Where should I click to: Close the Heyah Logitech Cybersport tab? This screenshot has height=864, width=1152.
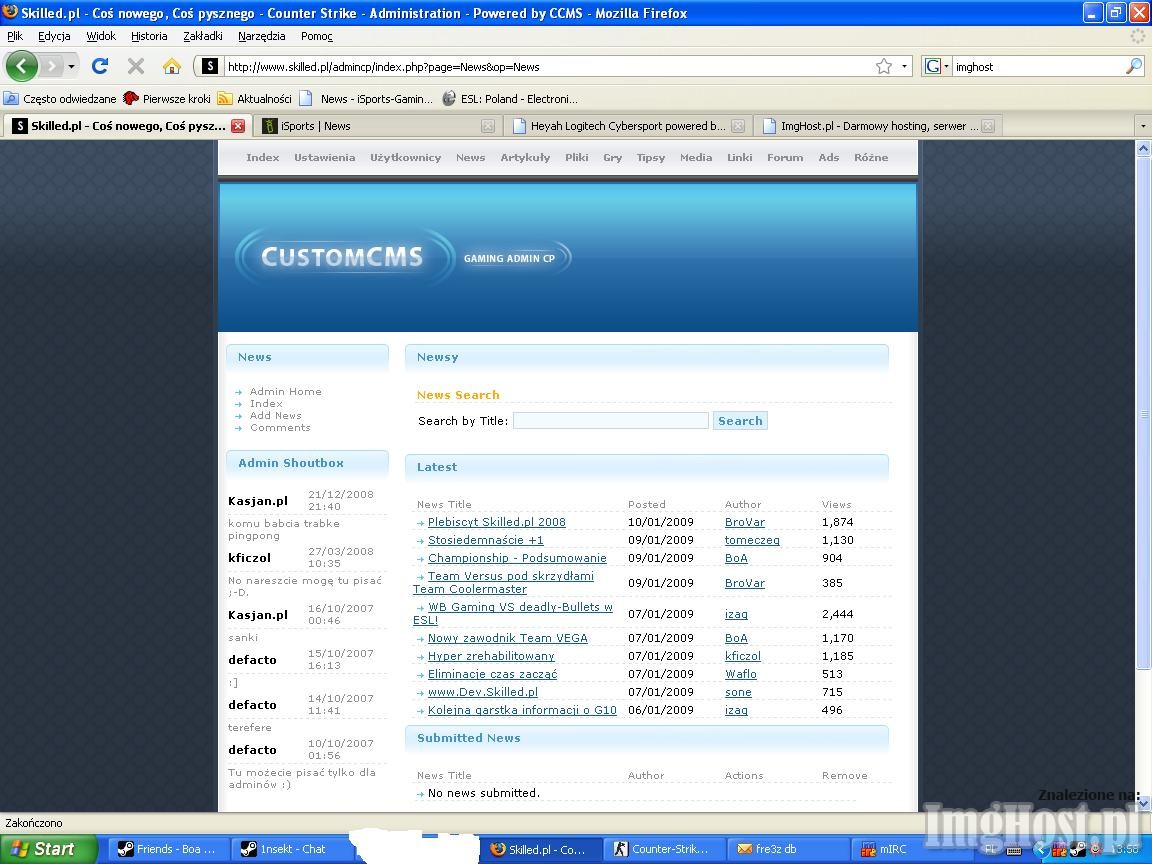coord(738,126)
